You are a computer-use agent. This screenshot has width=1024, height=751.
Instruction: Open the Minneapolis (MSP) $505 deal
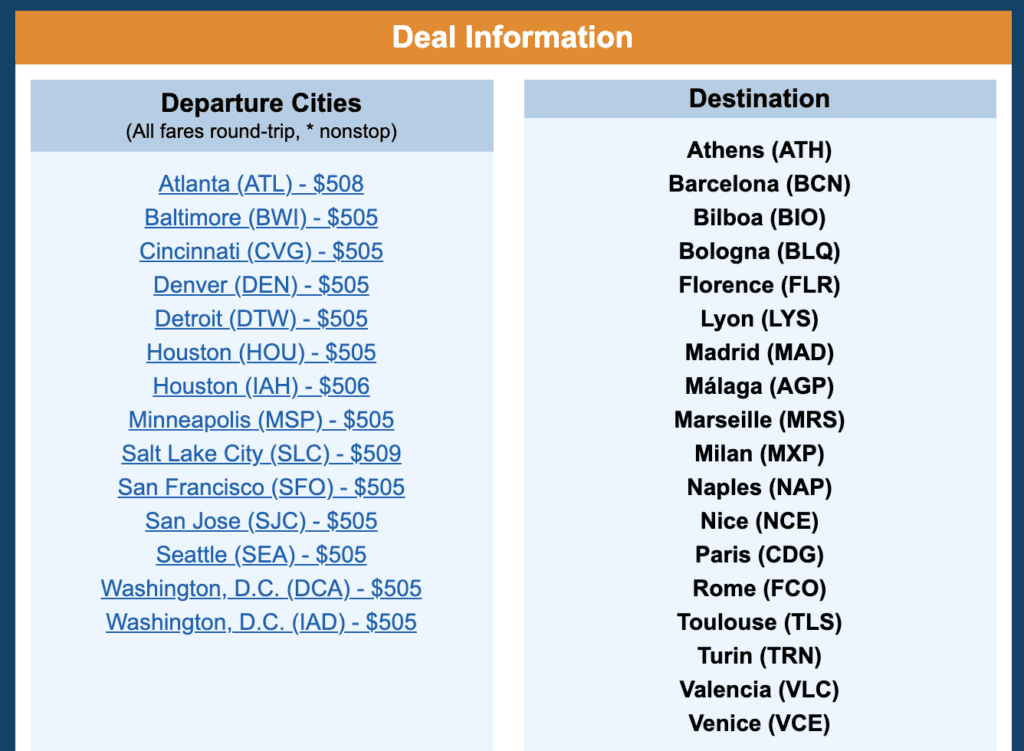[x=261, y=420]
